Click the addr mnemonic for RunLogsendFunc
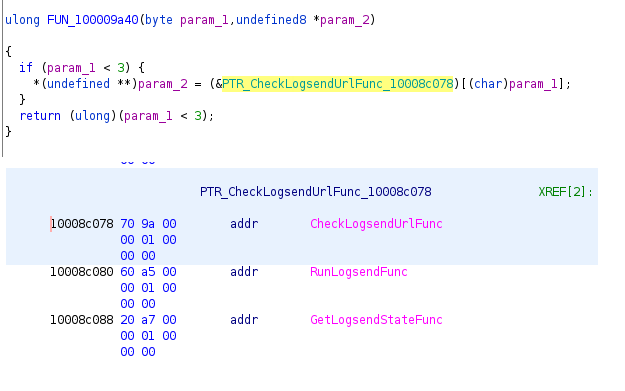Image resolution: width=625 pixels, height=391 pixels. pyautogui.click(x=244, y=272)
